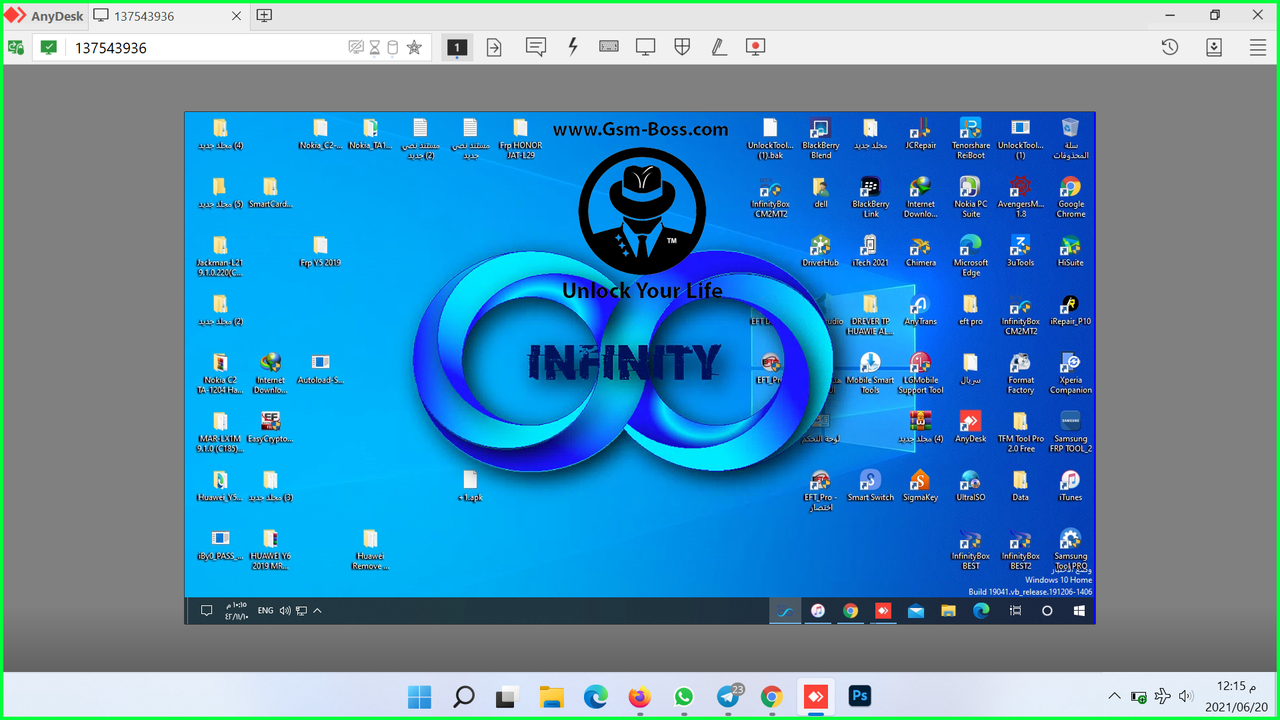The width and height of the screenshot is (1280, 720).
Task: Select remote monitor 1 in AnyDesk
Action: coord(457,47)
